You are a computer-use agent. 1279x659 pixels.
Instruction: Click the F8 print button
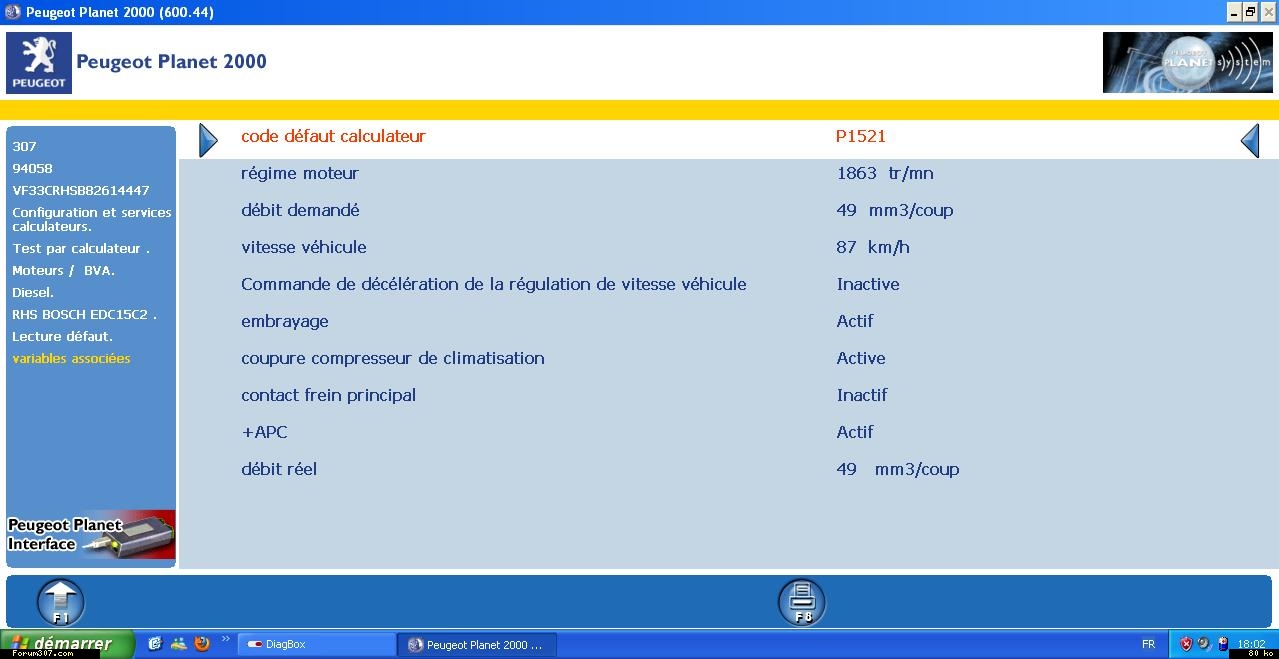point(801,602)
